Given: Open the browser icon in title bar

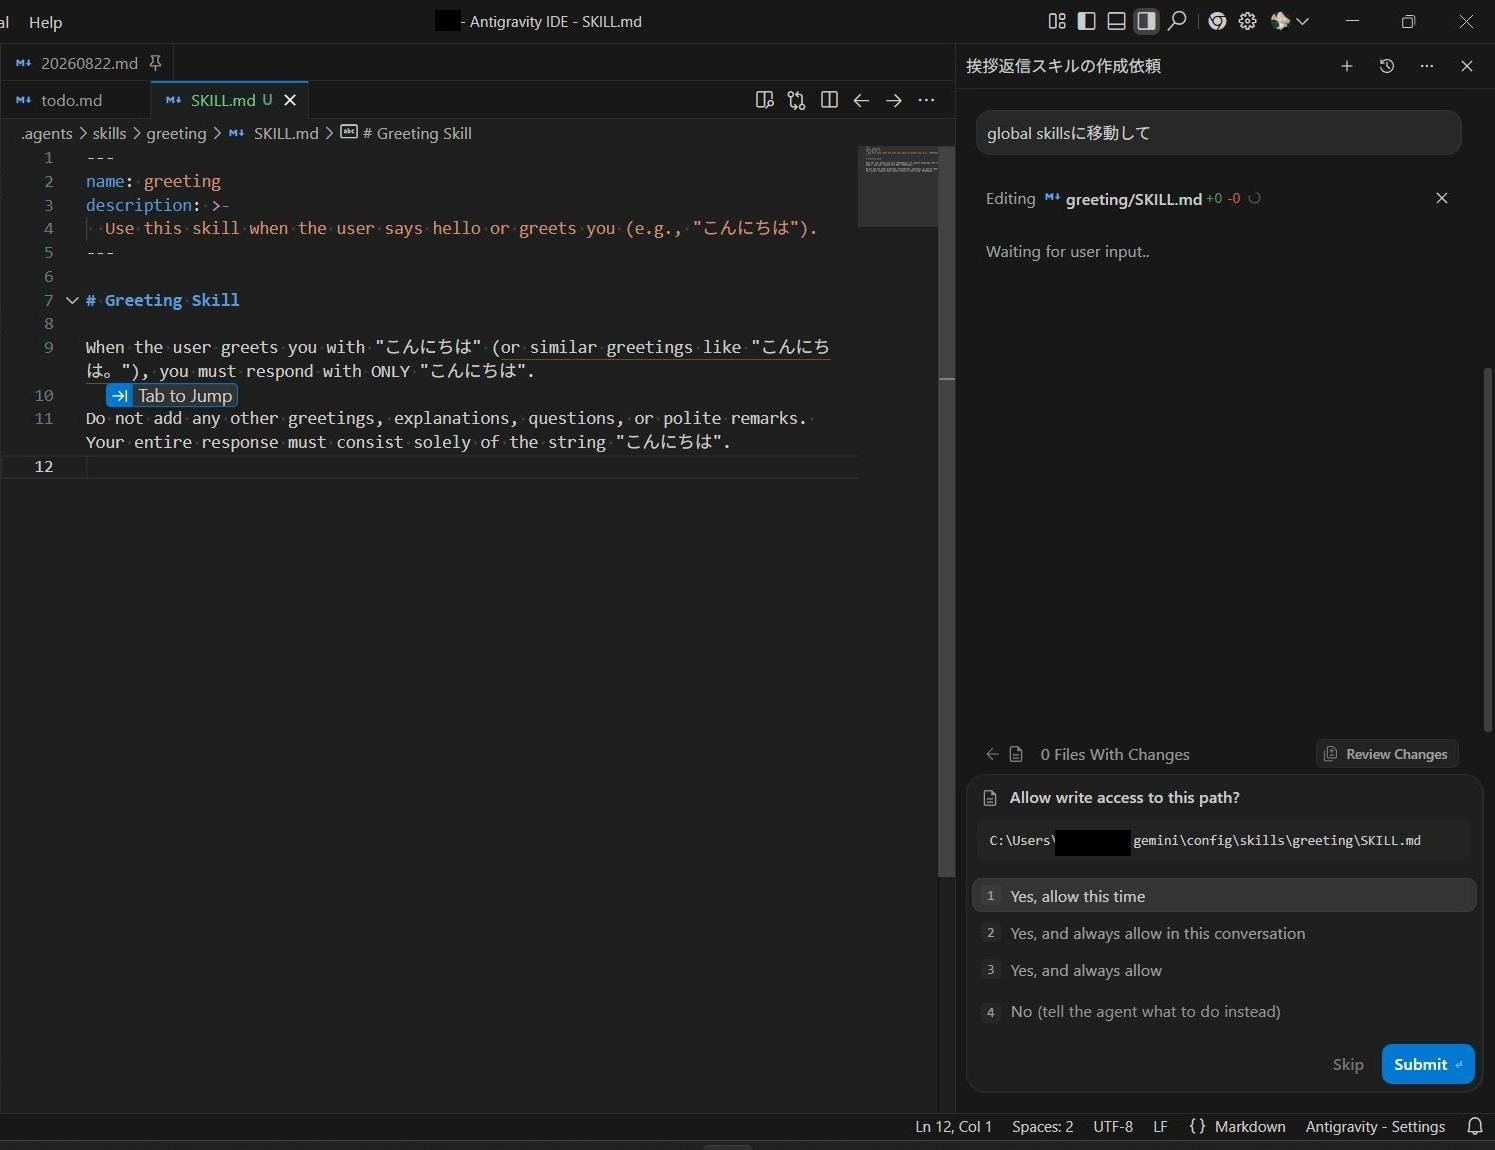Looking at the screenshot, I should [x=1217, y=21].
